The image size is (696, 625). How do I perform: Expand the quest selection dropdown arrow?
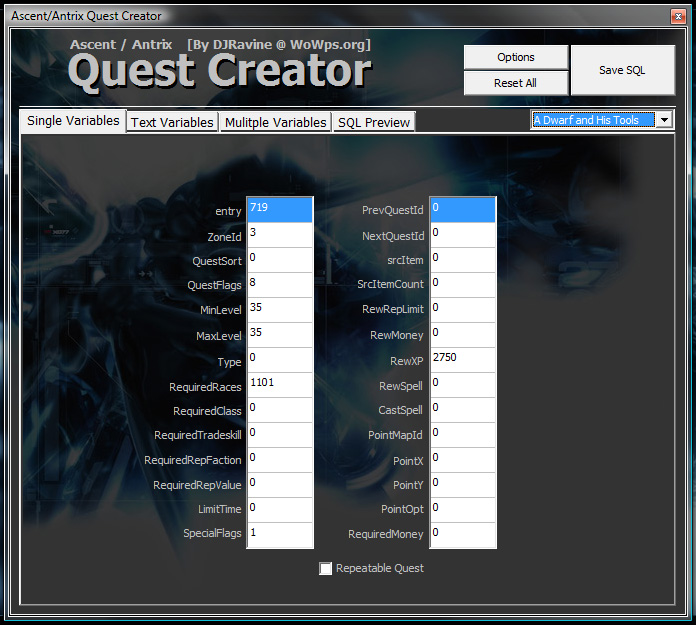(664, 120)
